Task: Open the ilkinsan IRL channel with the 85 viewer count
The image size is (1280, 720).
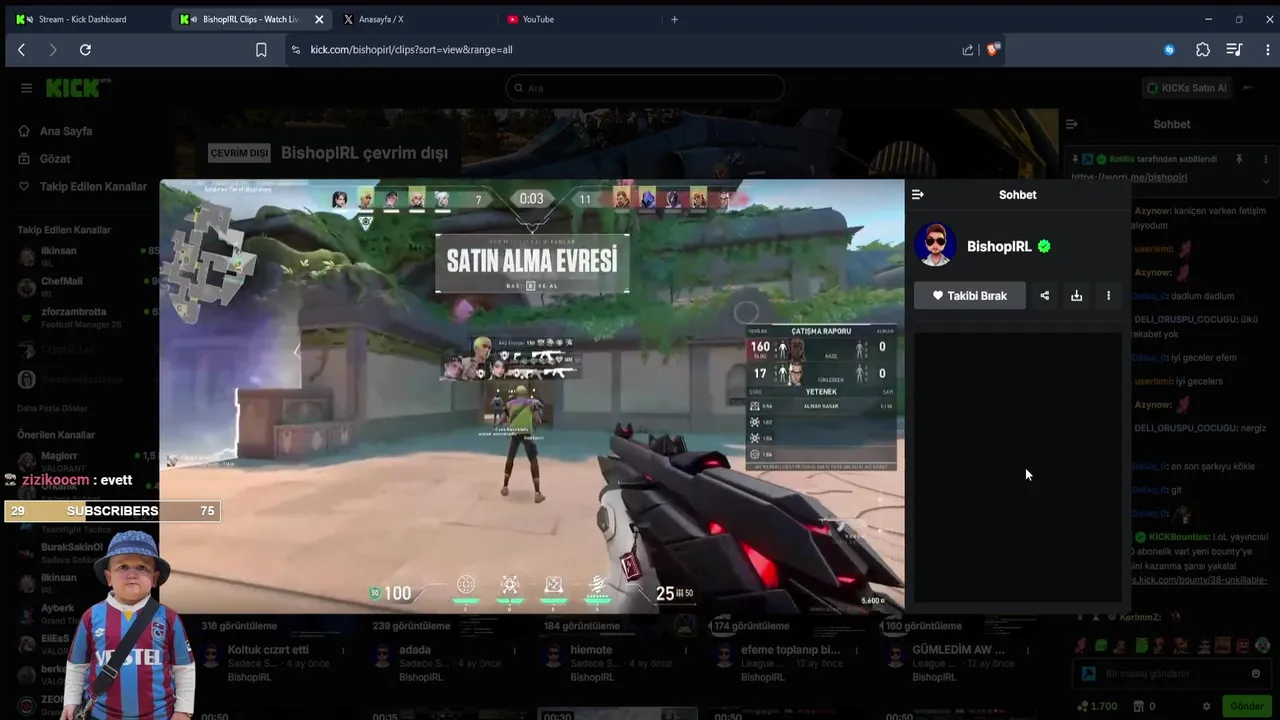Action: tap(85, 257)
